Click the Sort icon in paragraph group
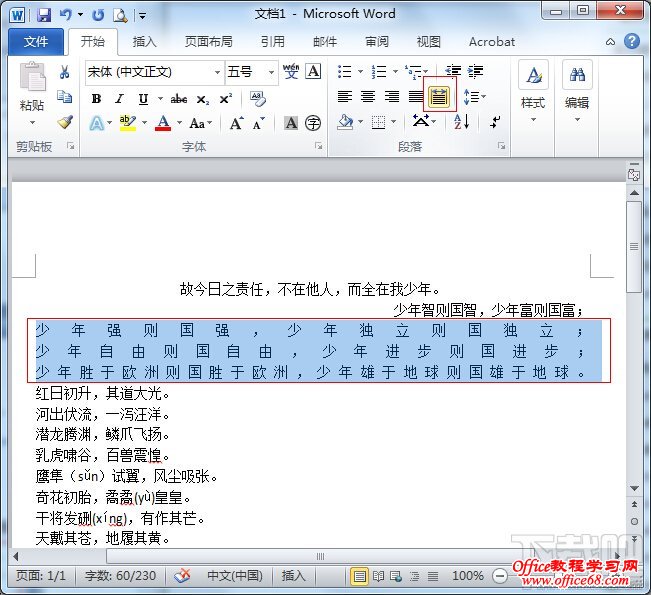Image resolution: width=651 pixels, height=595 pixels. 461,122
